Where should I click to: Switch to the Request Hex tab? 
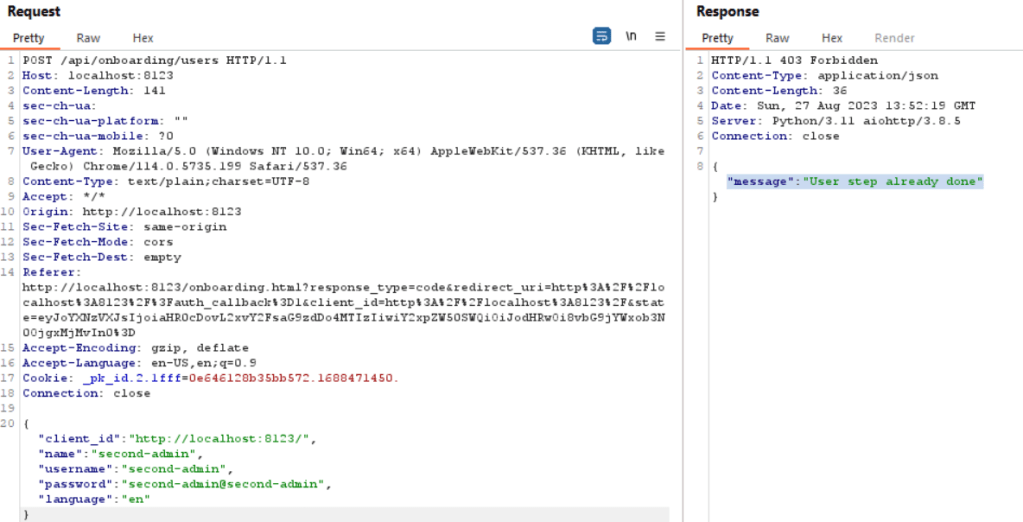(x=143, y=38)
